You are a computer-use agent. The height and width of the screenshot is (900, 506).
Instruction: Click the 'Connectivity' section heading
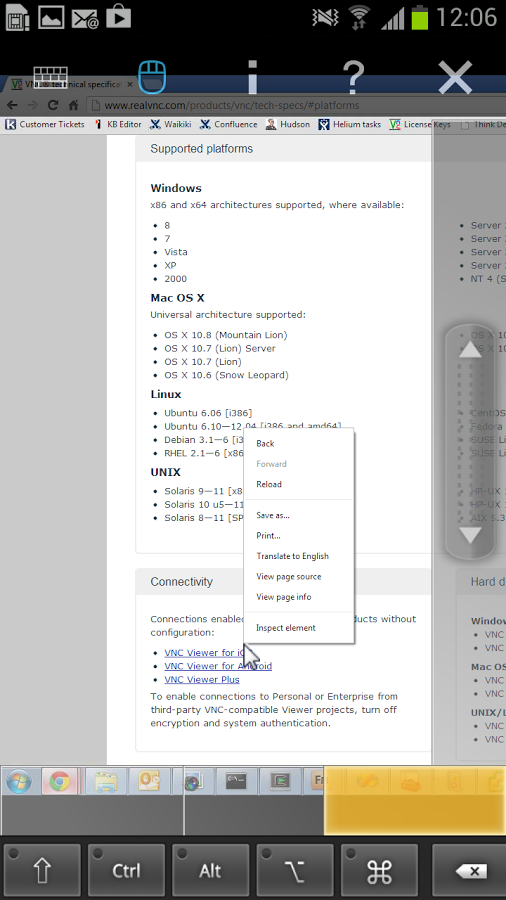(x=181, y=582)
